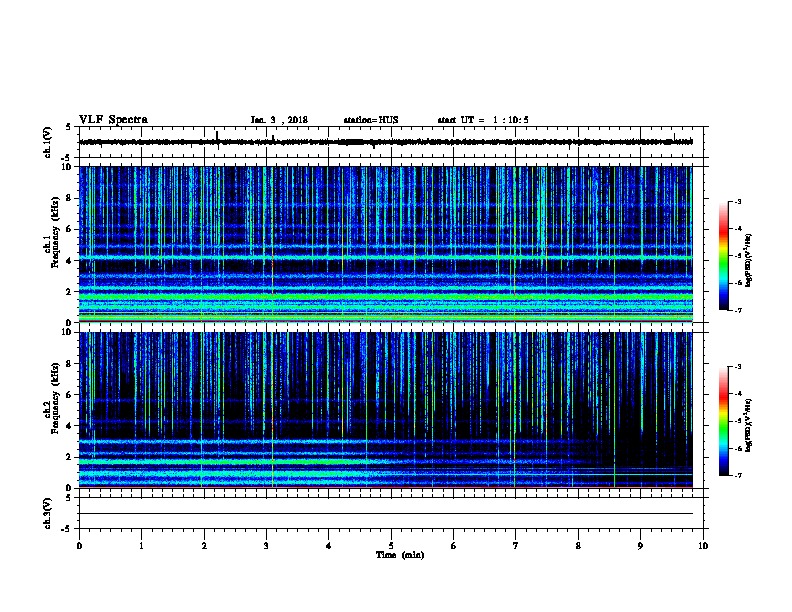Click the x-axis tick label "7"
This screenshot has width=792, height=612.
tap(516, 546)
